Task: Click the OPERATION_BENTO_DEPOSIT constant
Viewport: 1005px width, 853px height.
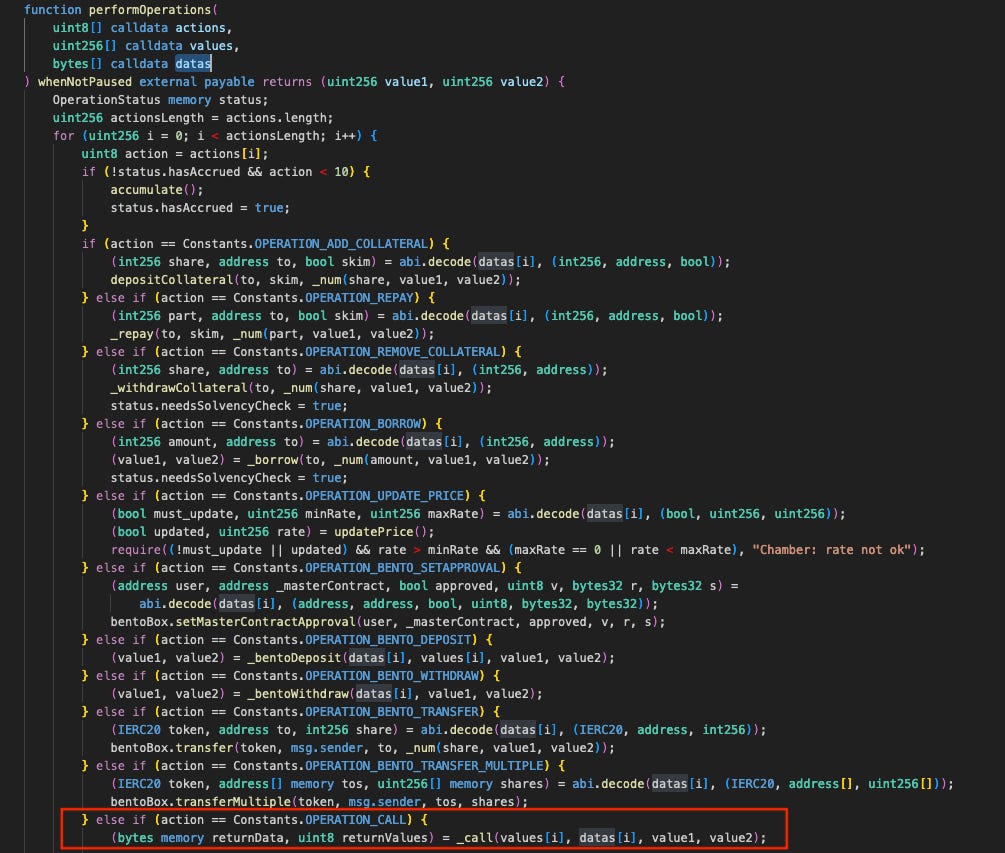Action: coord(388,639)
